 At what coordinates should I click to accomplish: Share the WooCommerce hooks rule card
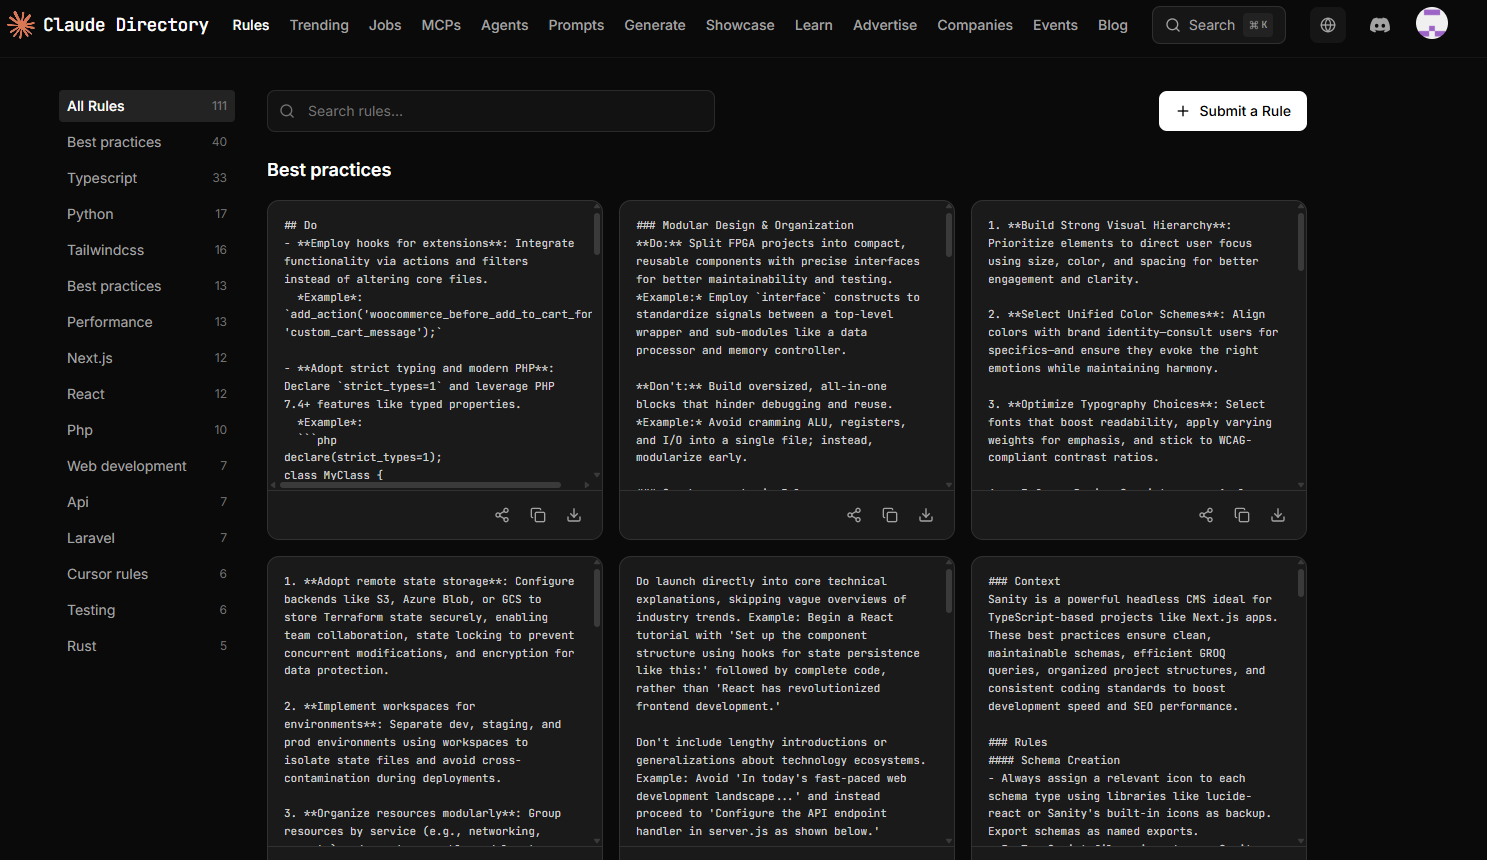pyautogui.click(x=501, y=514)
